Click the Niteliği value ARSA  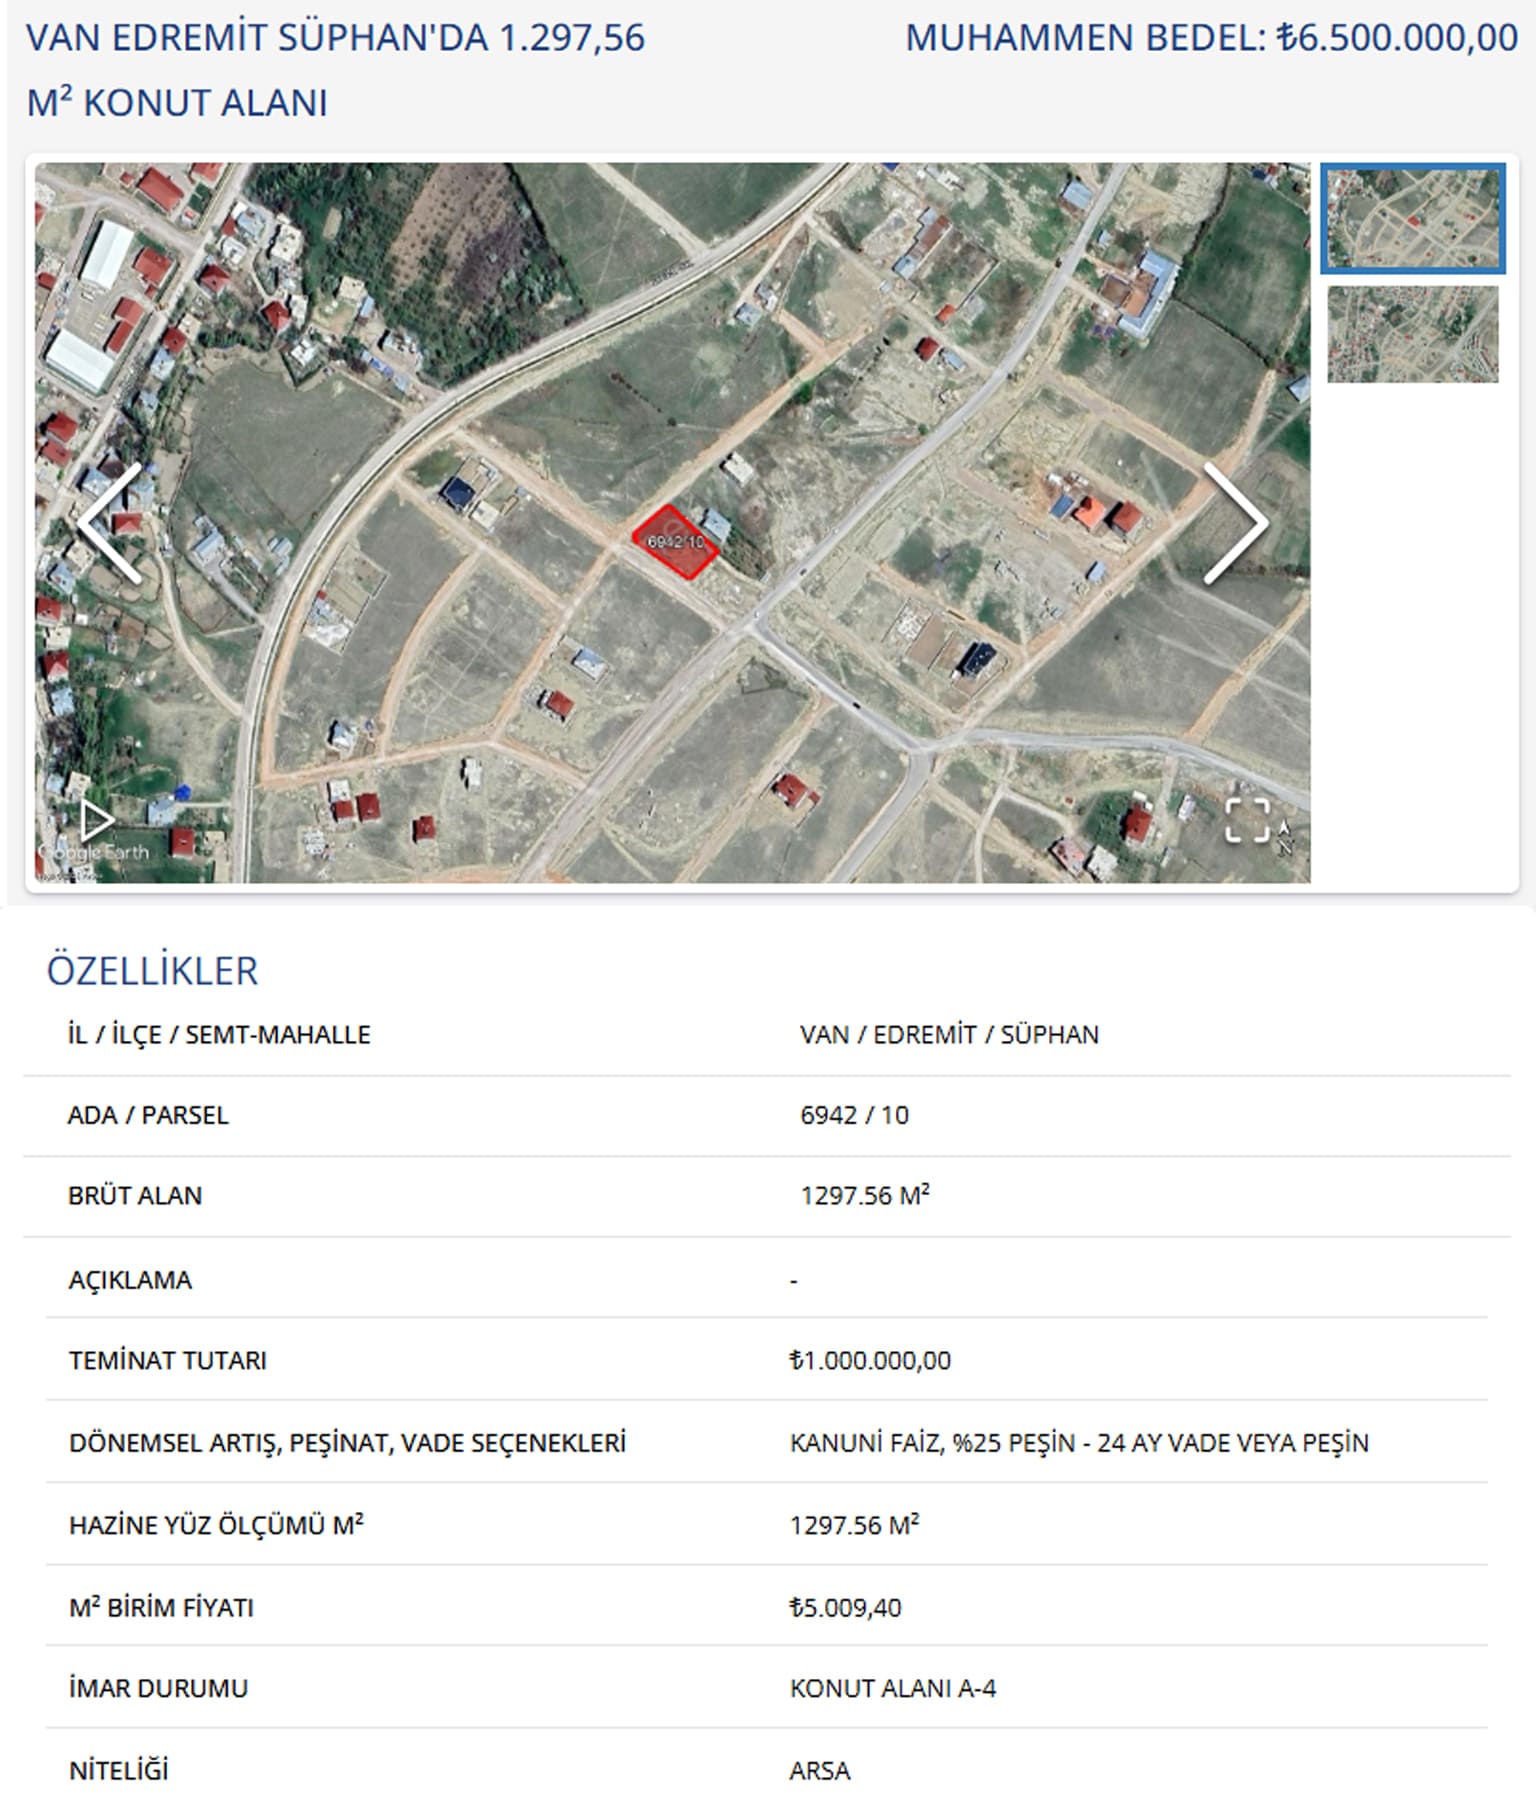[x=819, y=1770]
